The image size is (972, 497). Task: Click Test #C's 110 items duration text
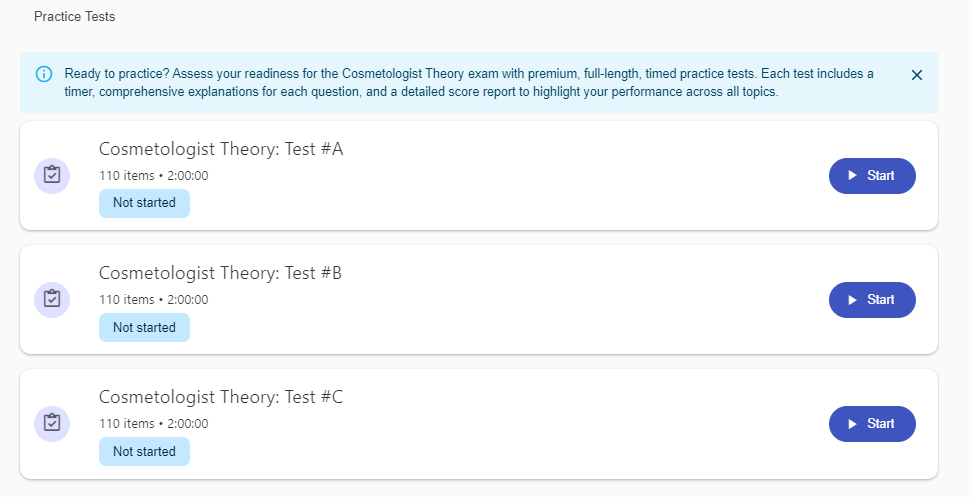click(153, 424)
